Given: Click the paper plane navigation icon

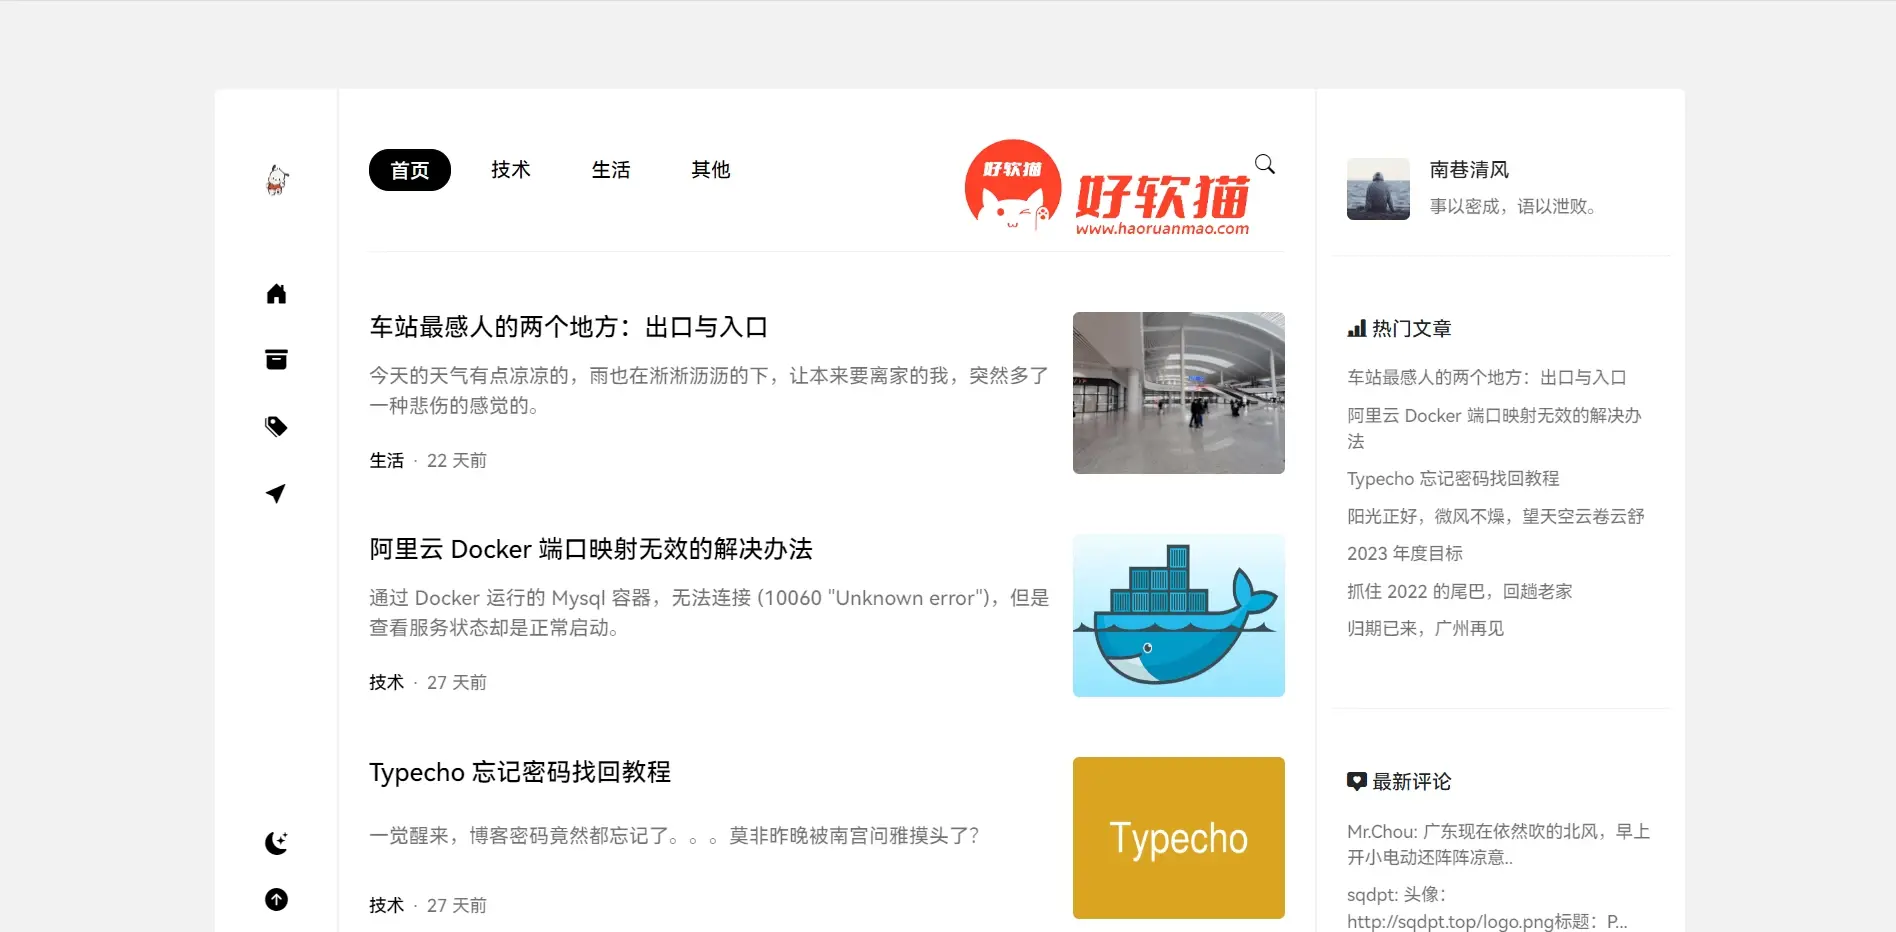Looking at the screenshot, I should point(276,493).
